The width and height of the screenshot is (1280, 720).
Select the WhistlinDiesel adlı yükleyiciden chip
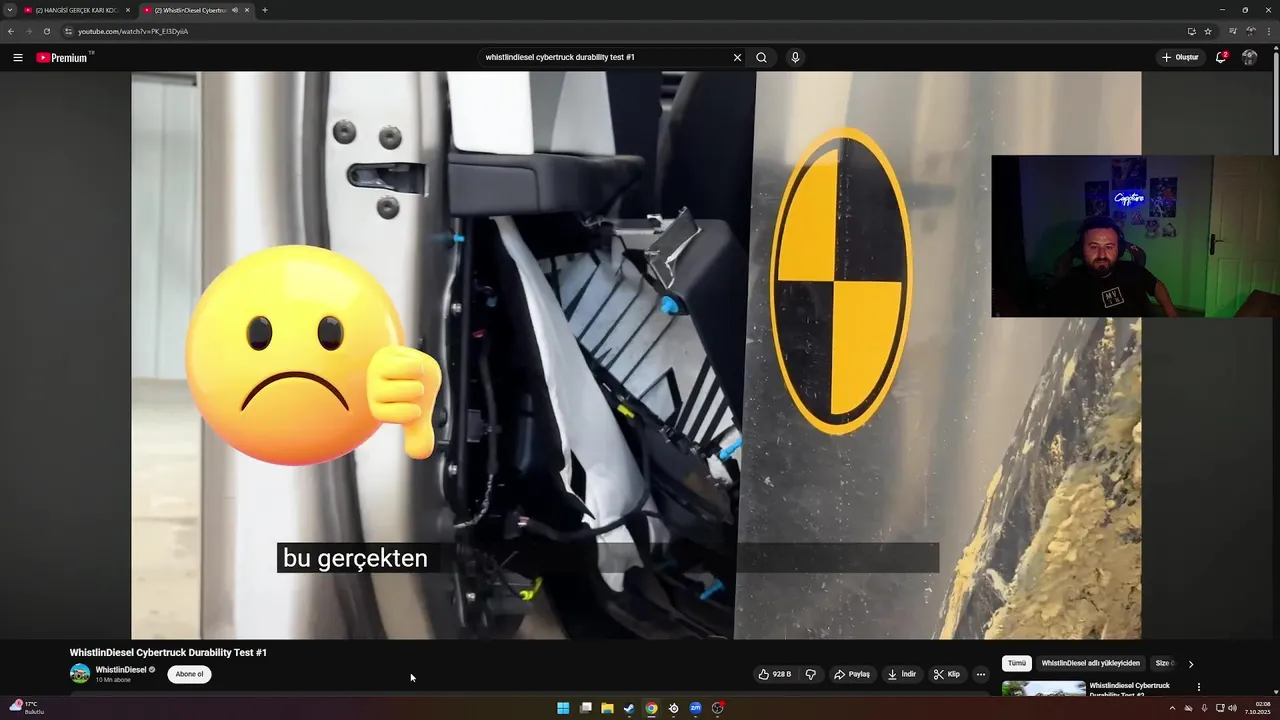1090,663
